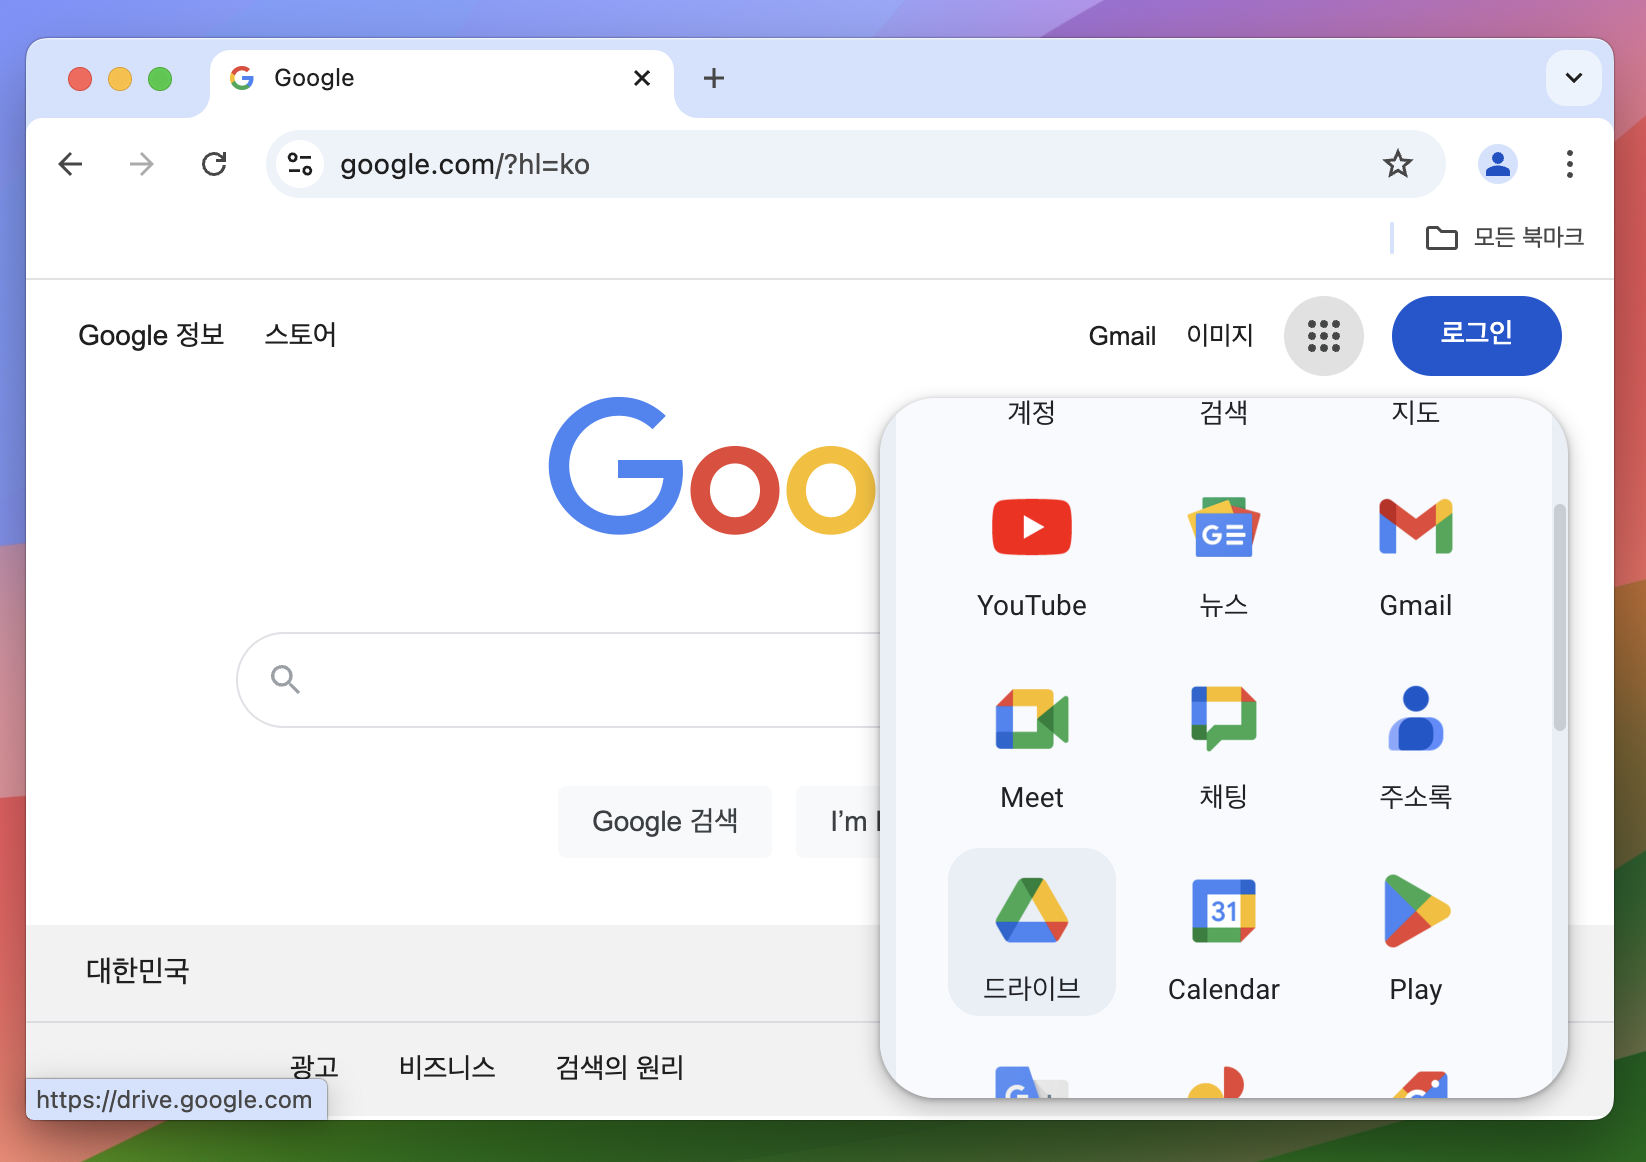Open Google Calendar app icon
This screenshot has width=1646, height=1162.
(x=1223, y=910)
